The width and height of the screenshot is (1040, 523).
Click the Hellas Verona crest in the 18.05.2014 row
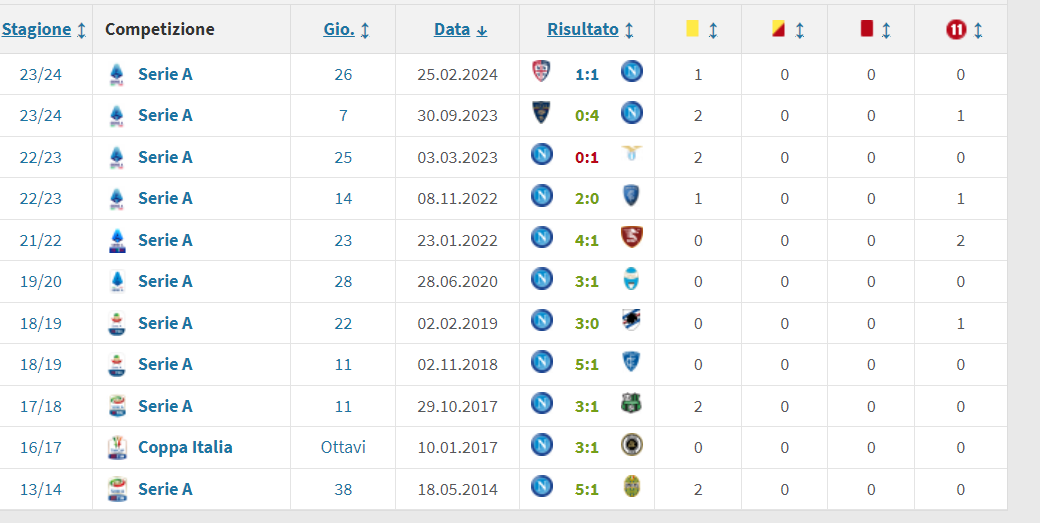click(631, 487)
